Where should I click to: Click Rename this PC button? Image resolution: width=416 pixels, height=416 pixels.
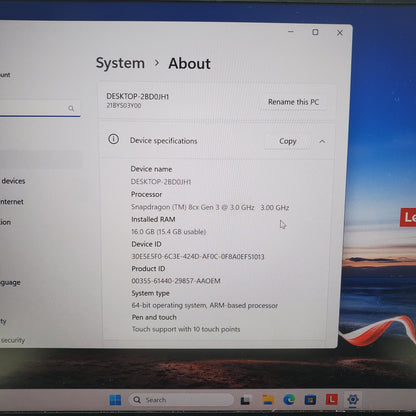293,102
